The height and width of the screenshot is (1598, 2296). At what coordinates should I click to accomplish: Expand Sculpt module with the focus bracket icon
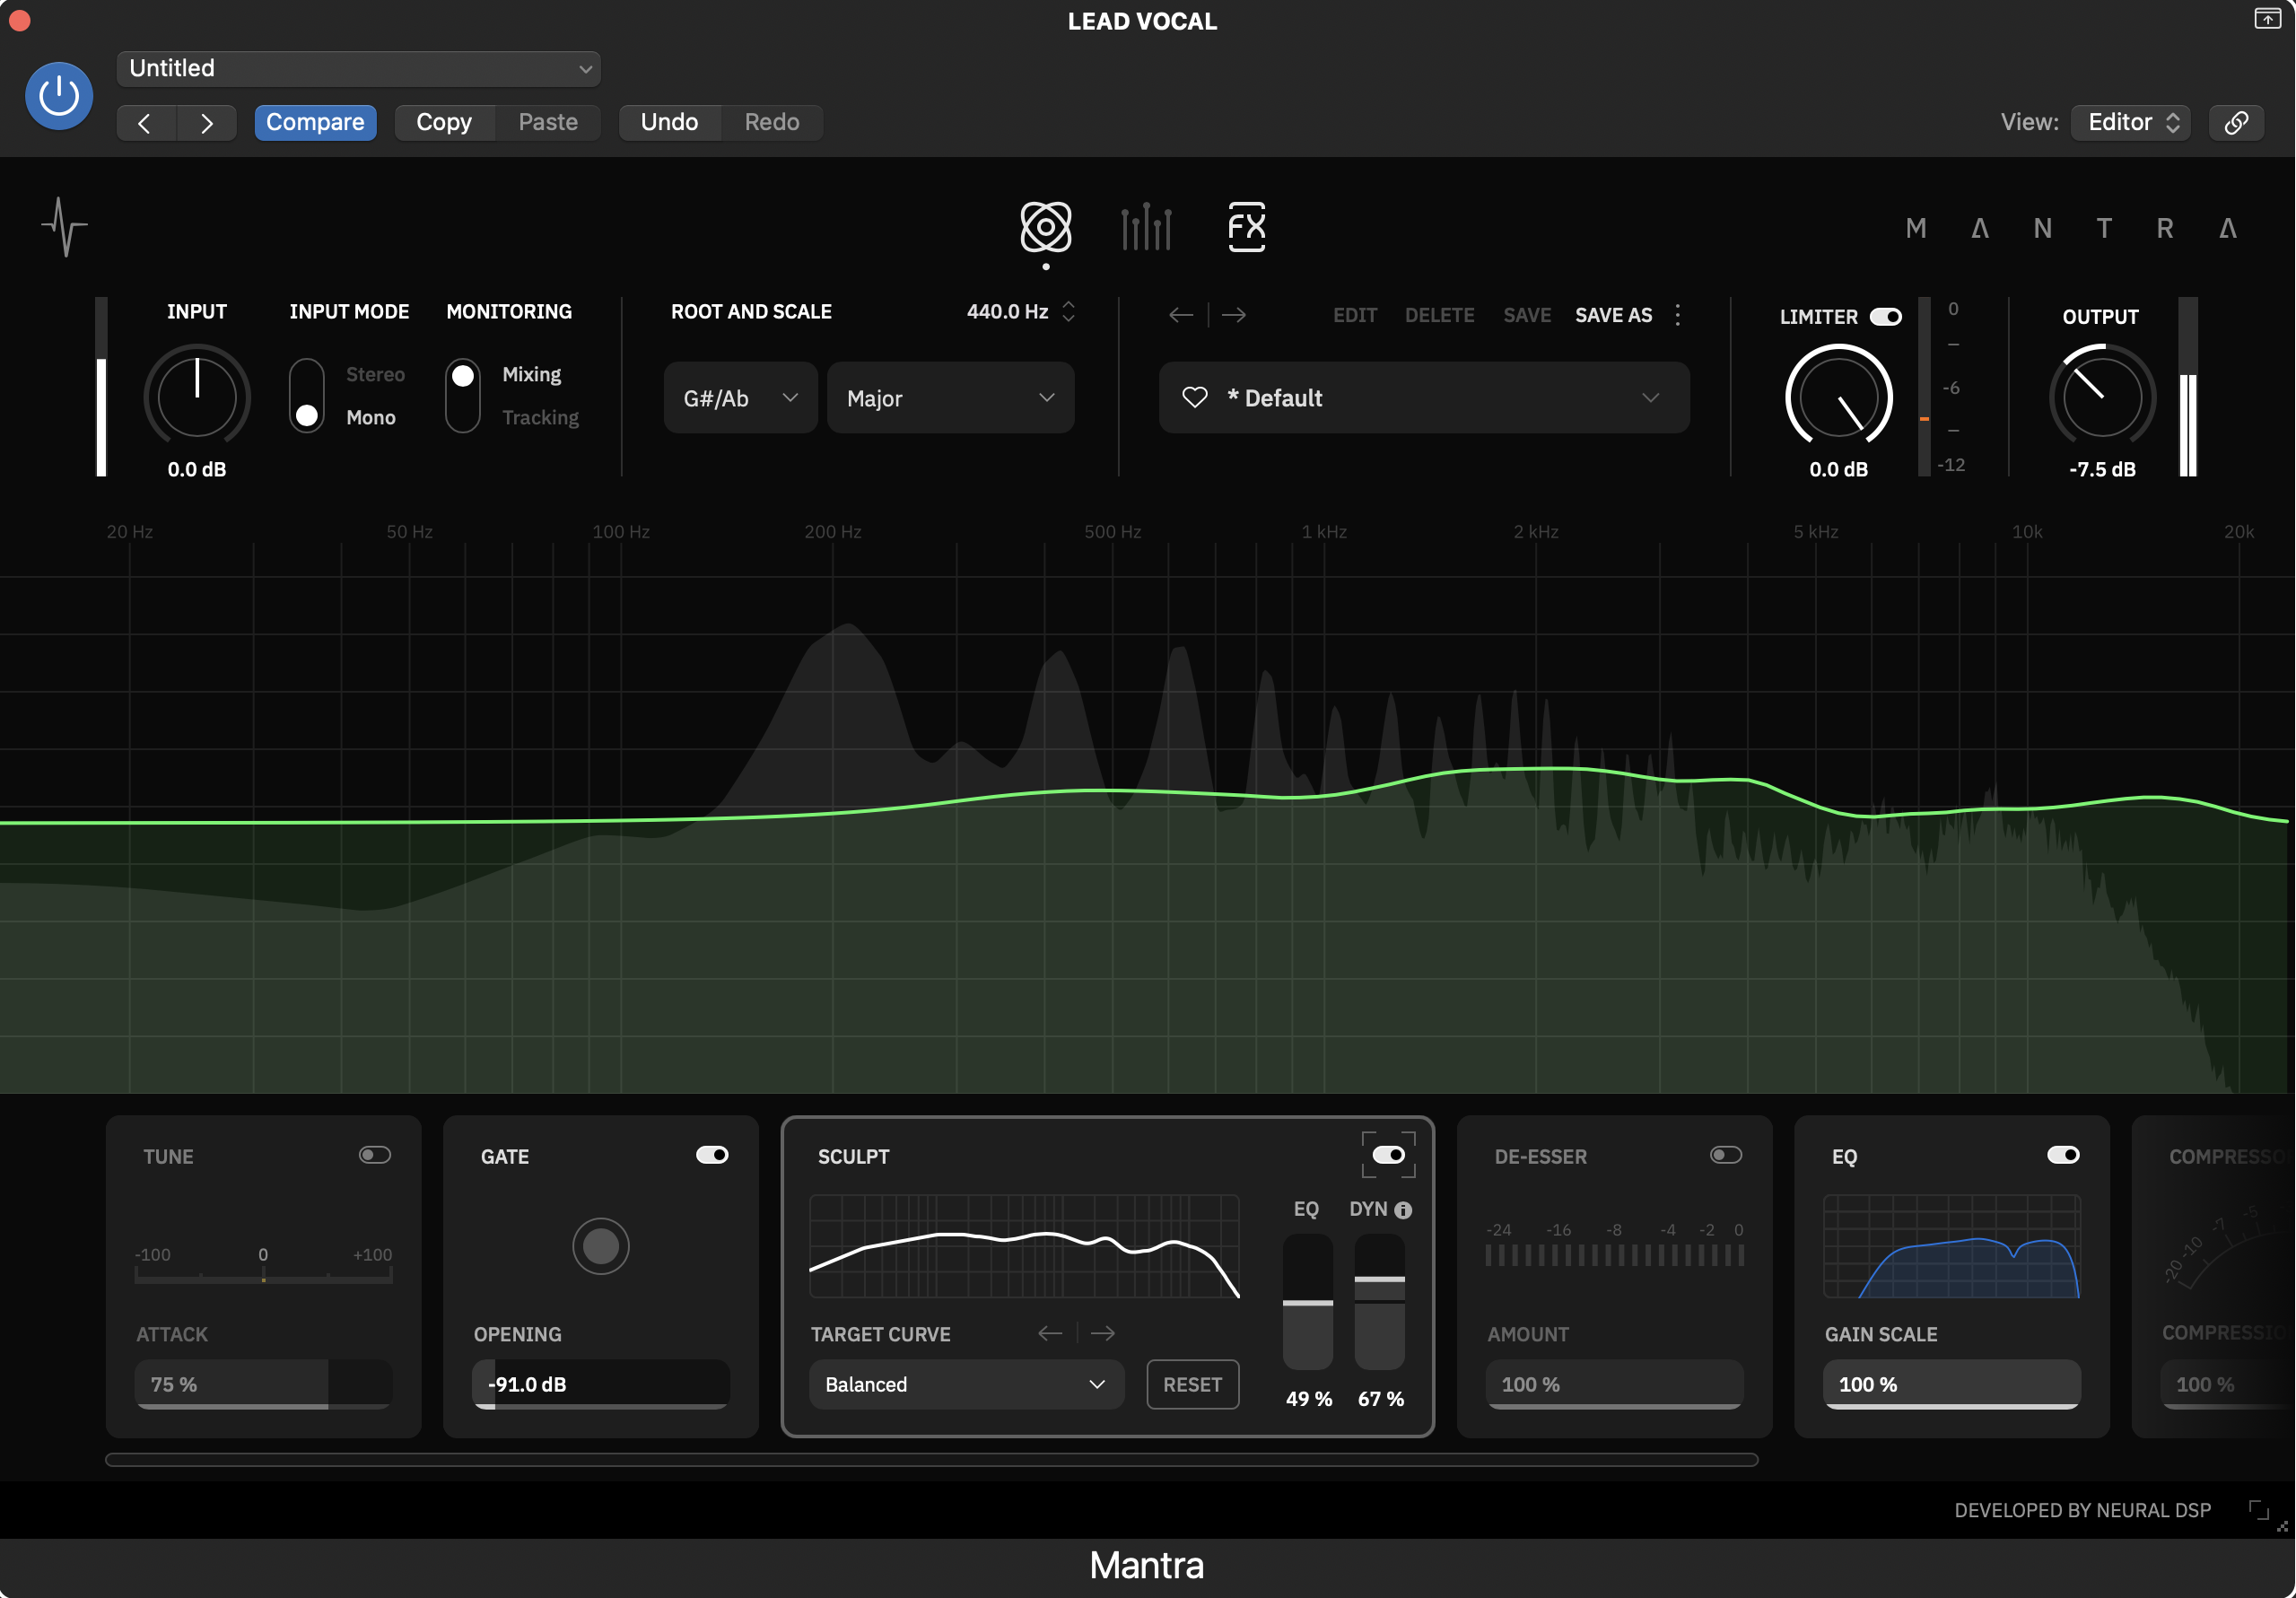tap(1388, 1155)
